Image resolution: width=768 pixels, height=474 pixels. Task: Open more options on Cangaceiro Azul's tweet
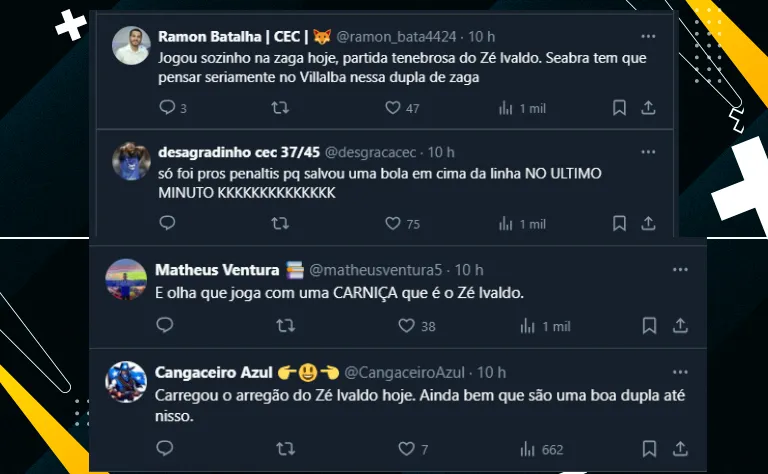680,373
